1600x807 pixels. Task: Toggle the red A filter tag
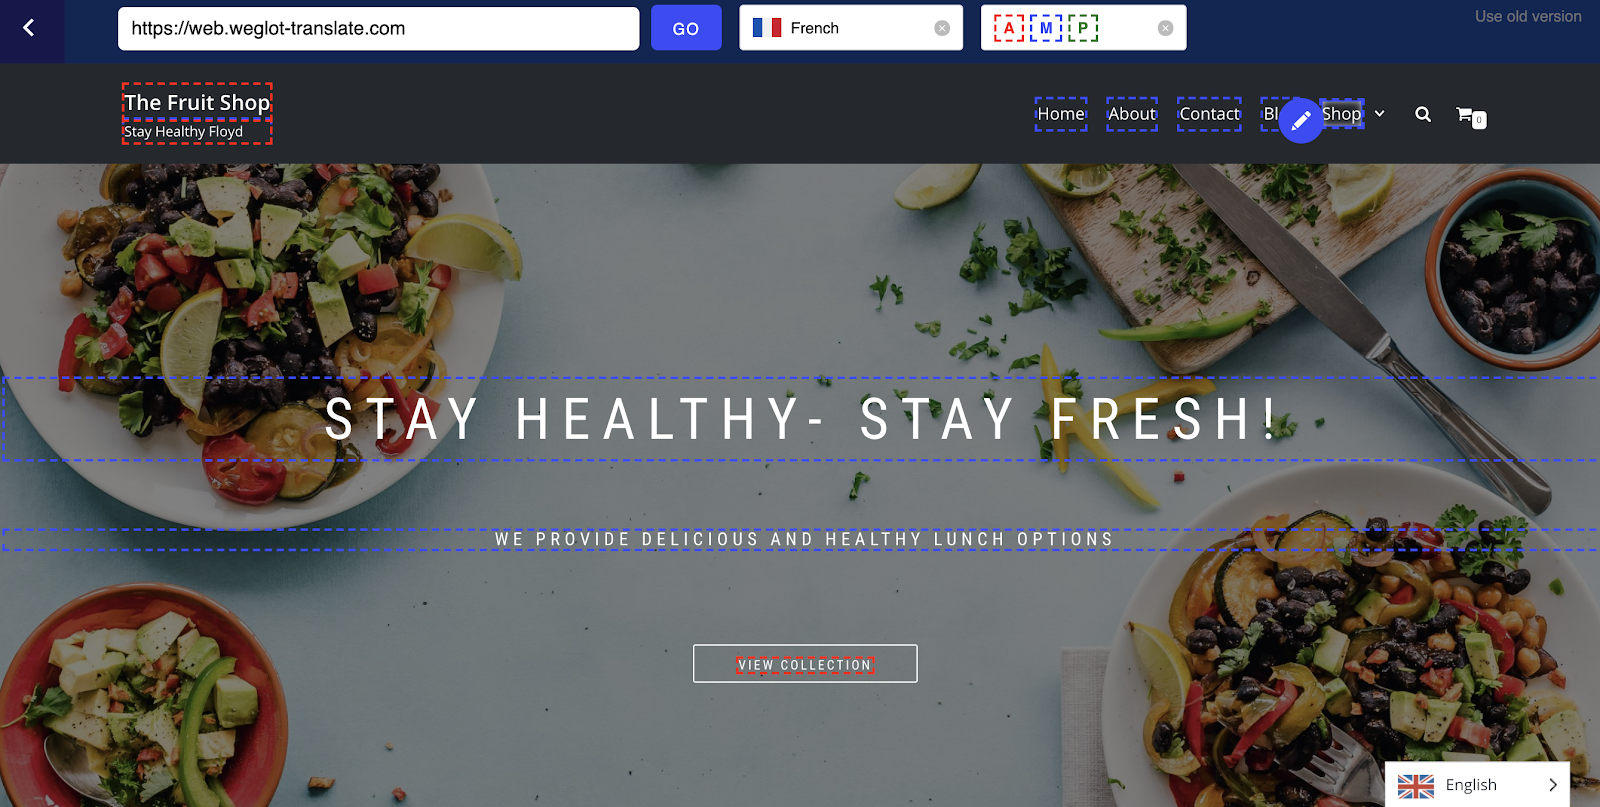coord(1009,28)
